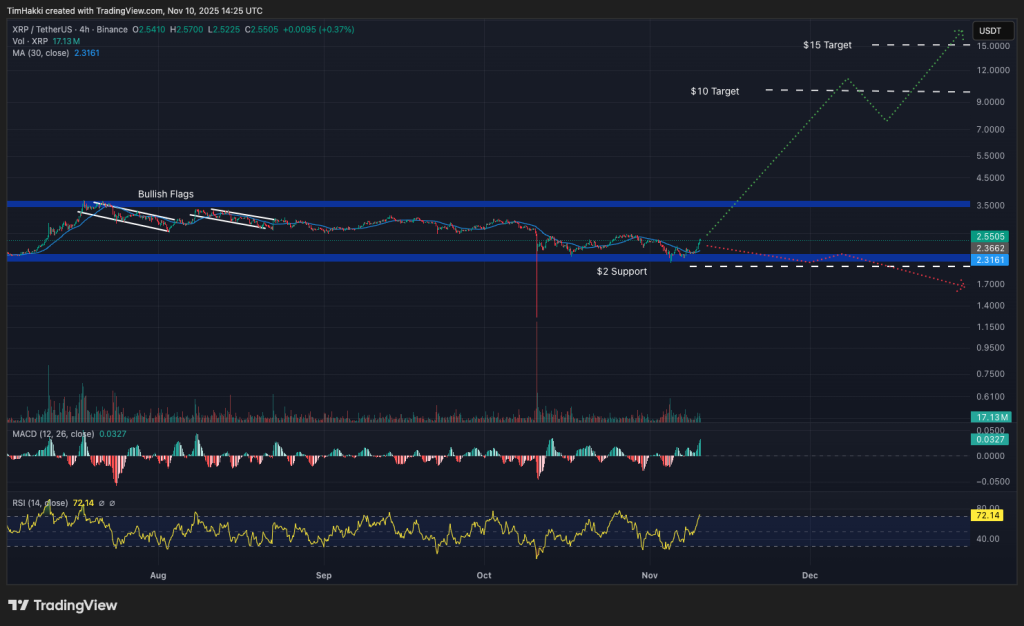Click the TradingView wordmark at the bottom
The width and height of the screenshot is (1024, 626).
pos(74,605)
